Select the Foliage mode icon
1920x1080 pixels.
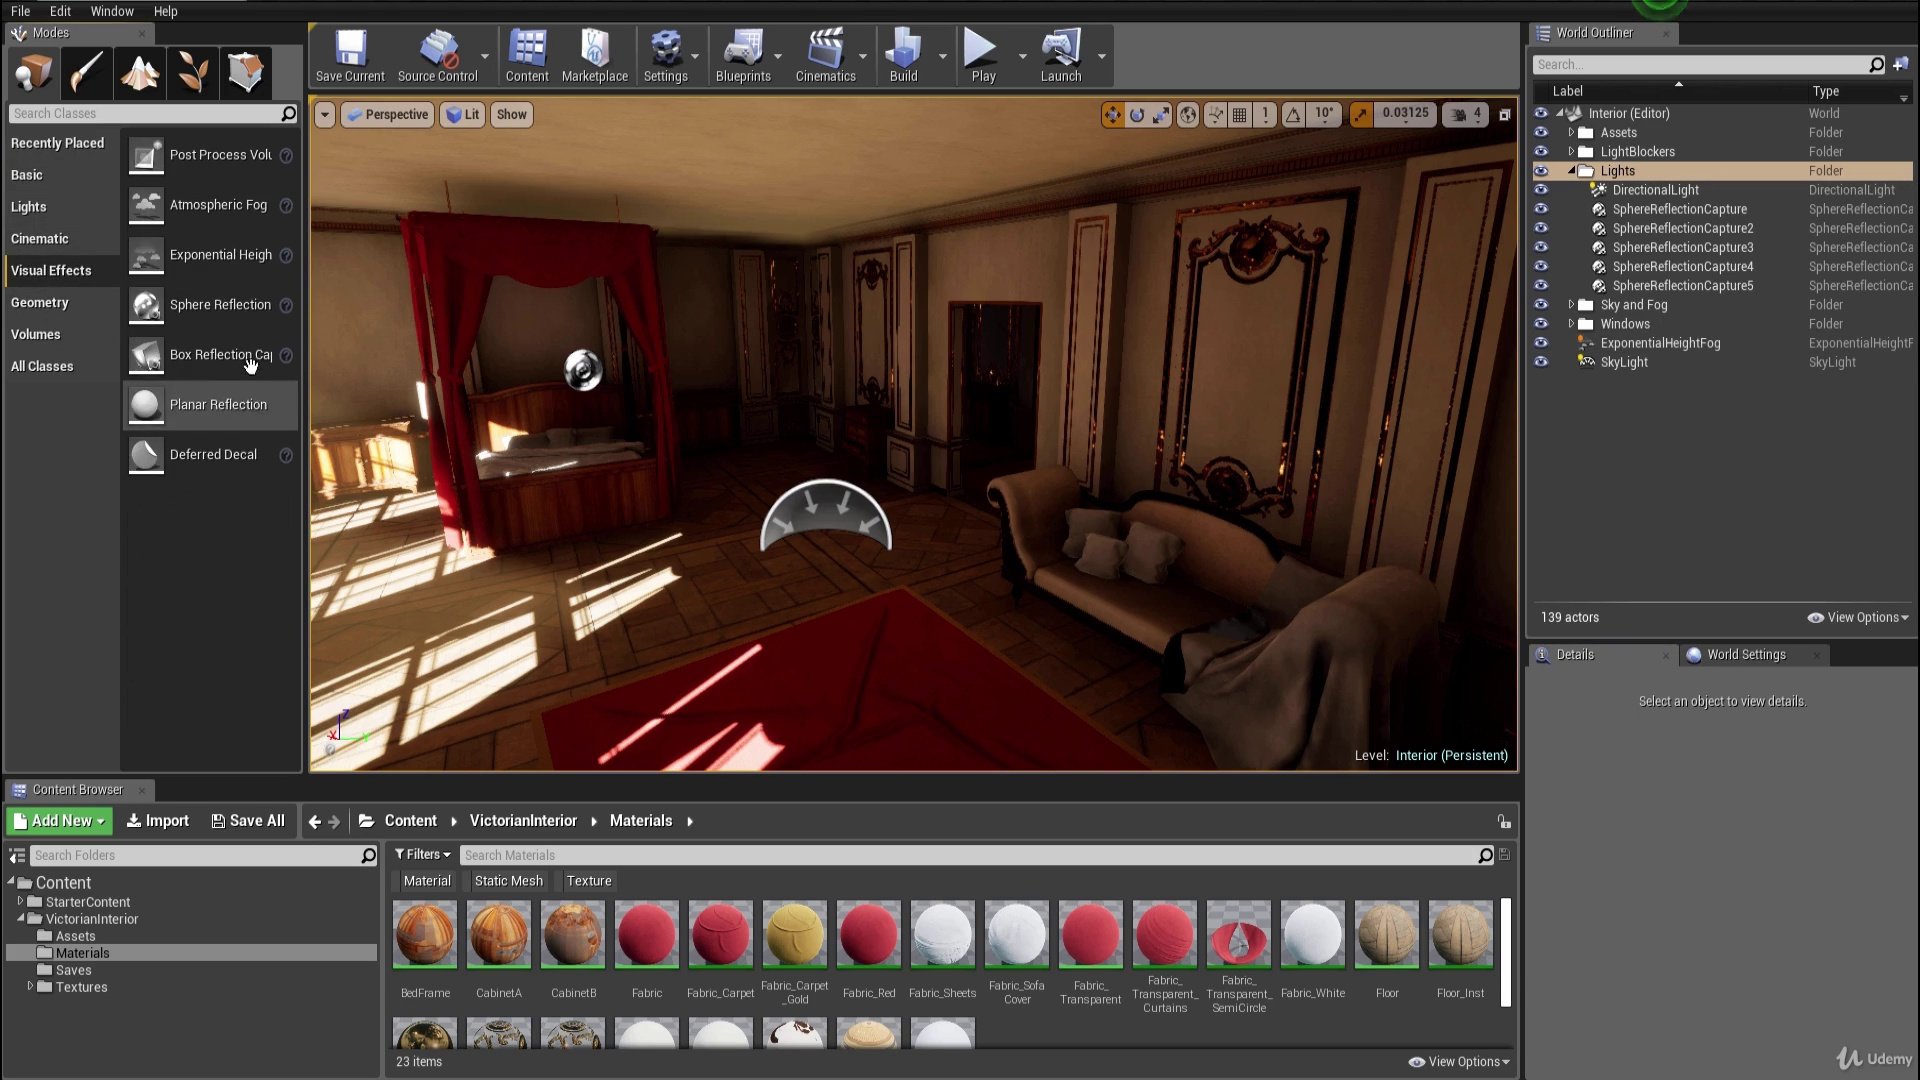192,72
